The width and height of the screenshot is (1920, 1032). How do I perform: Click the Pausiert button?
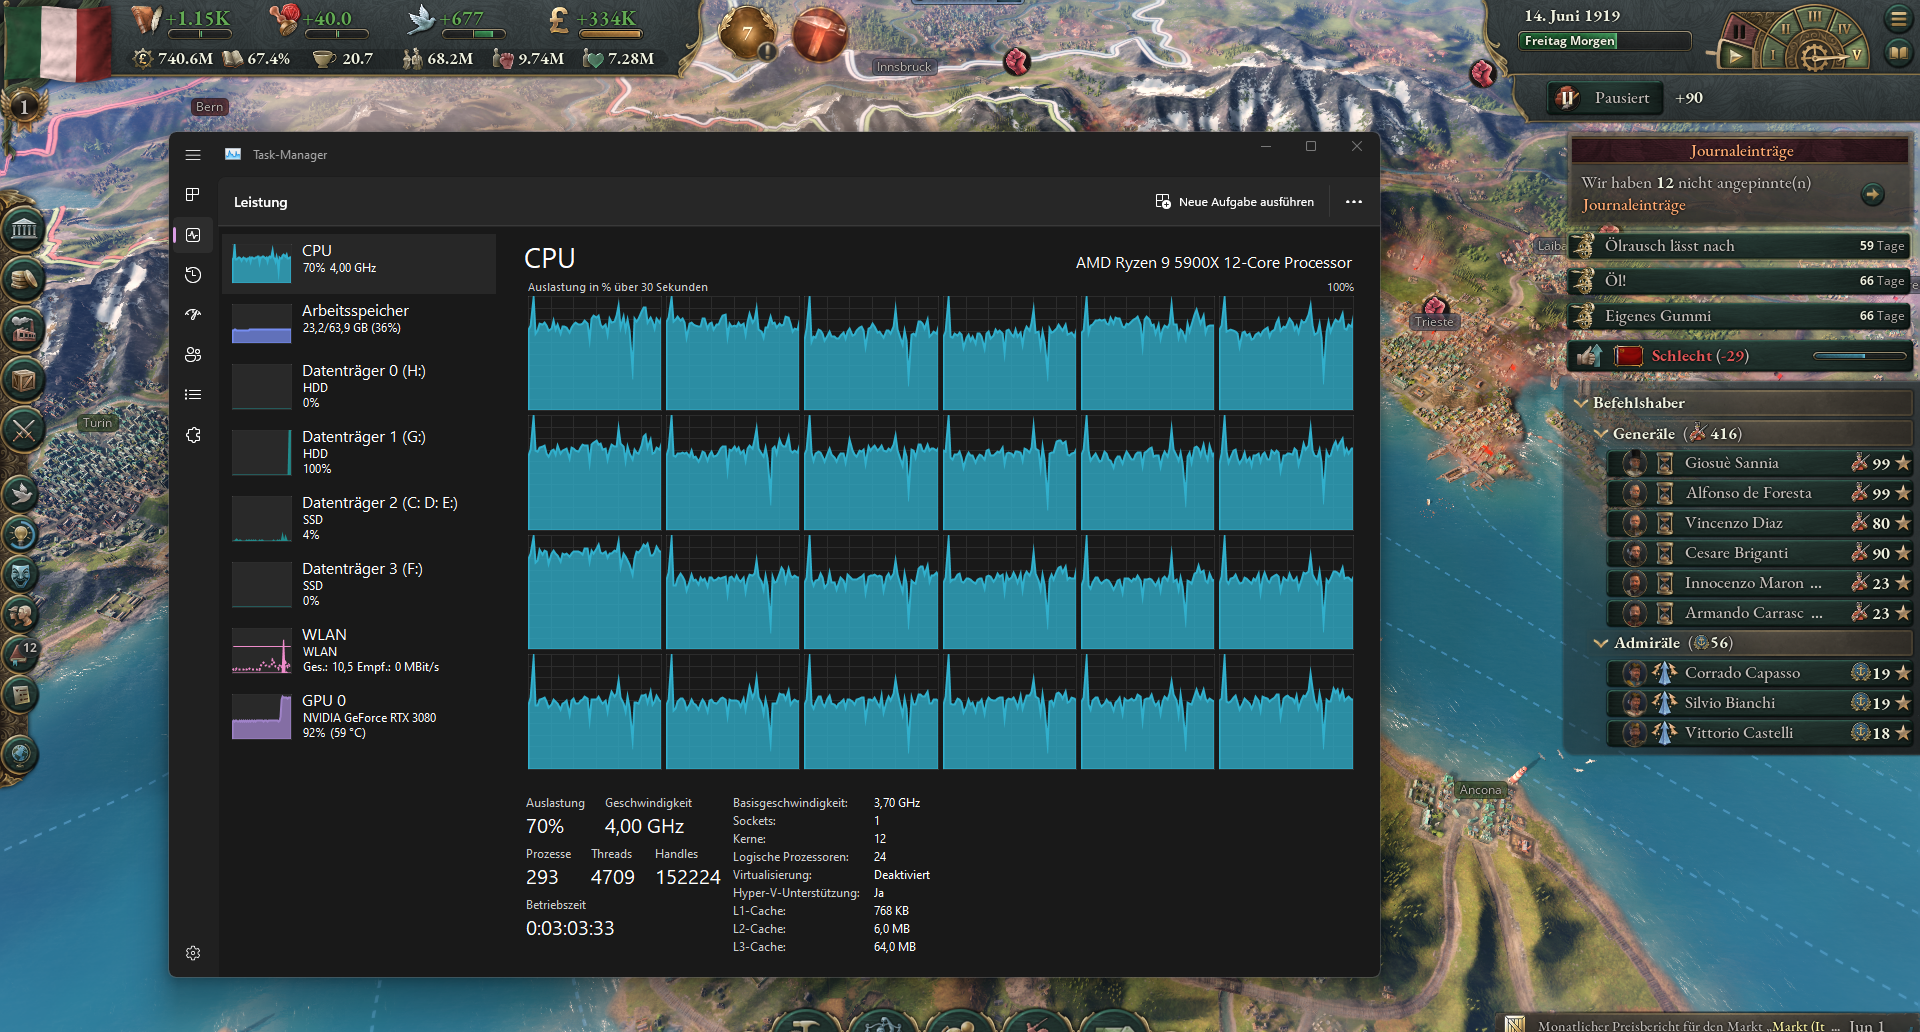coord(1606,98)
